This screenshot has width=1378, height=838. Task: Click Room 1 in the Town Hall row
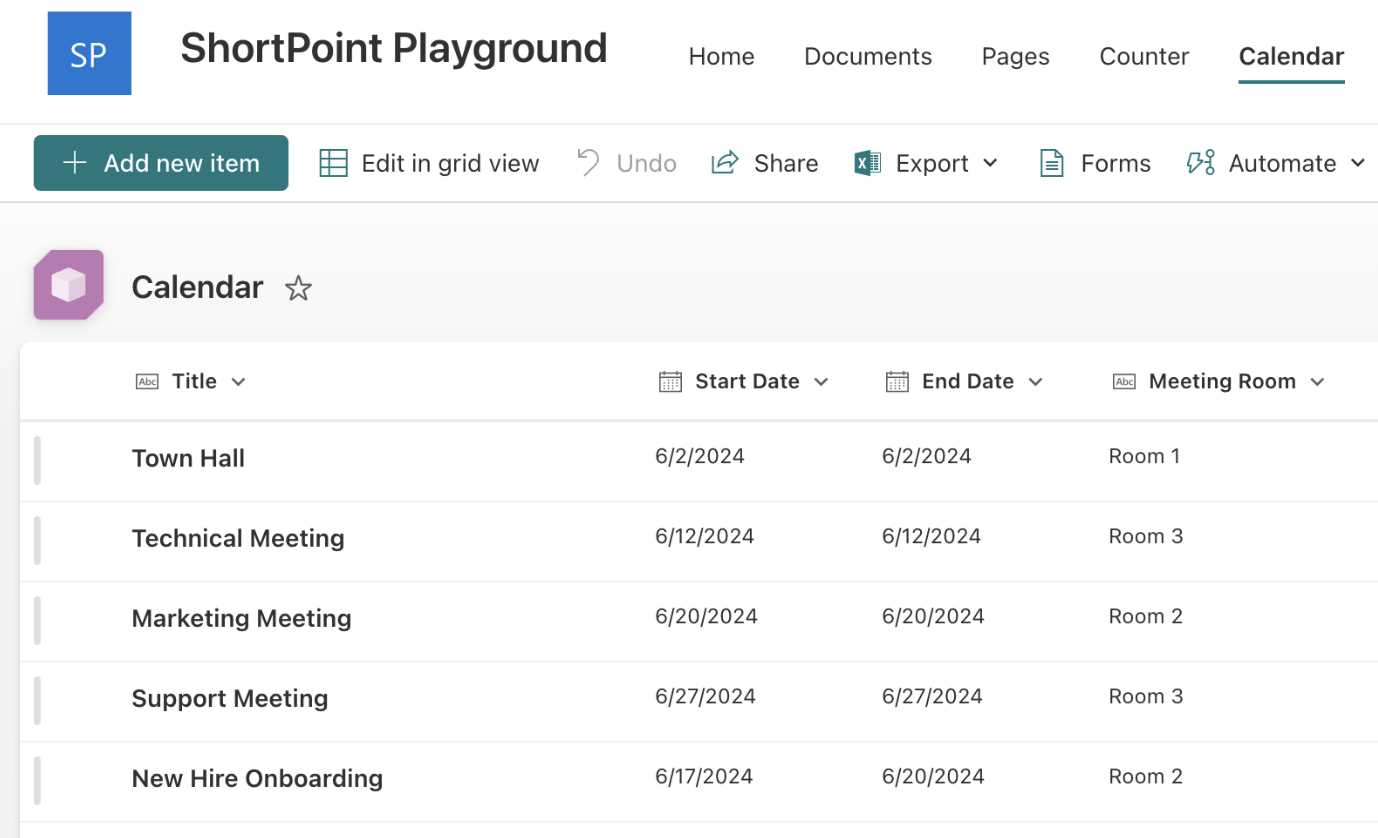(x=1144, y=456)
